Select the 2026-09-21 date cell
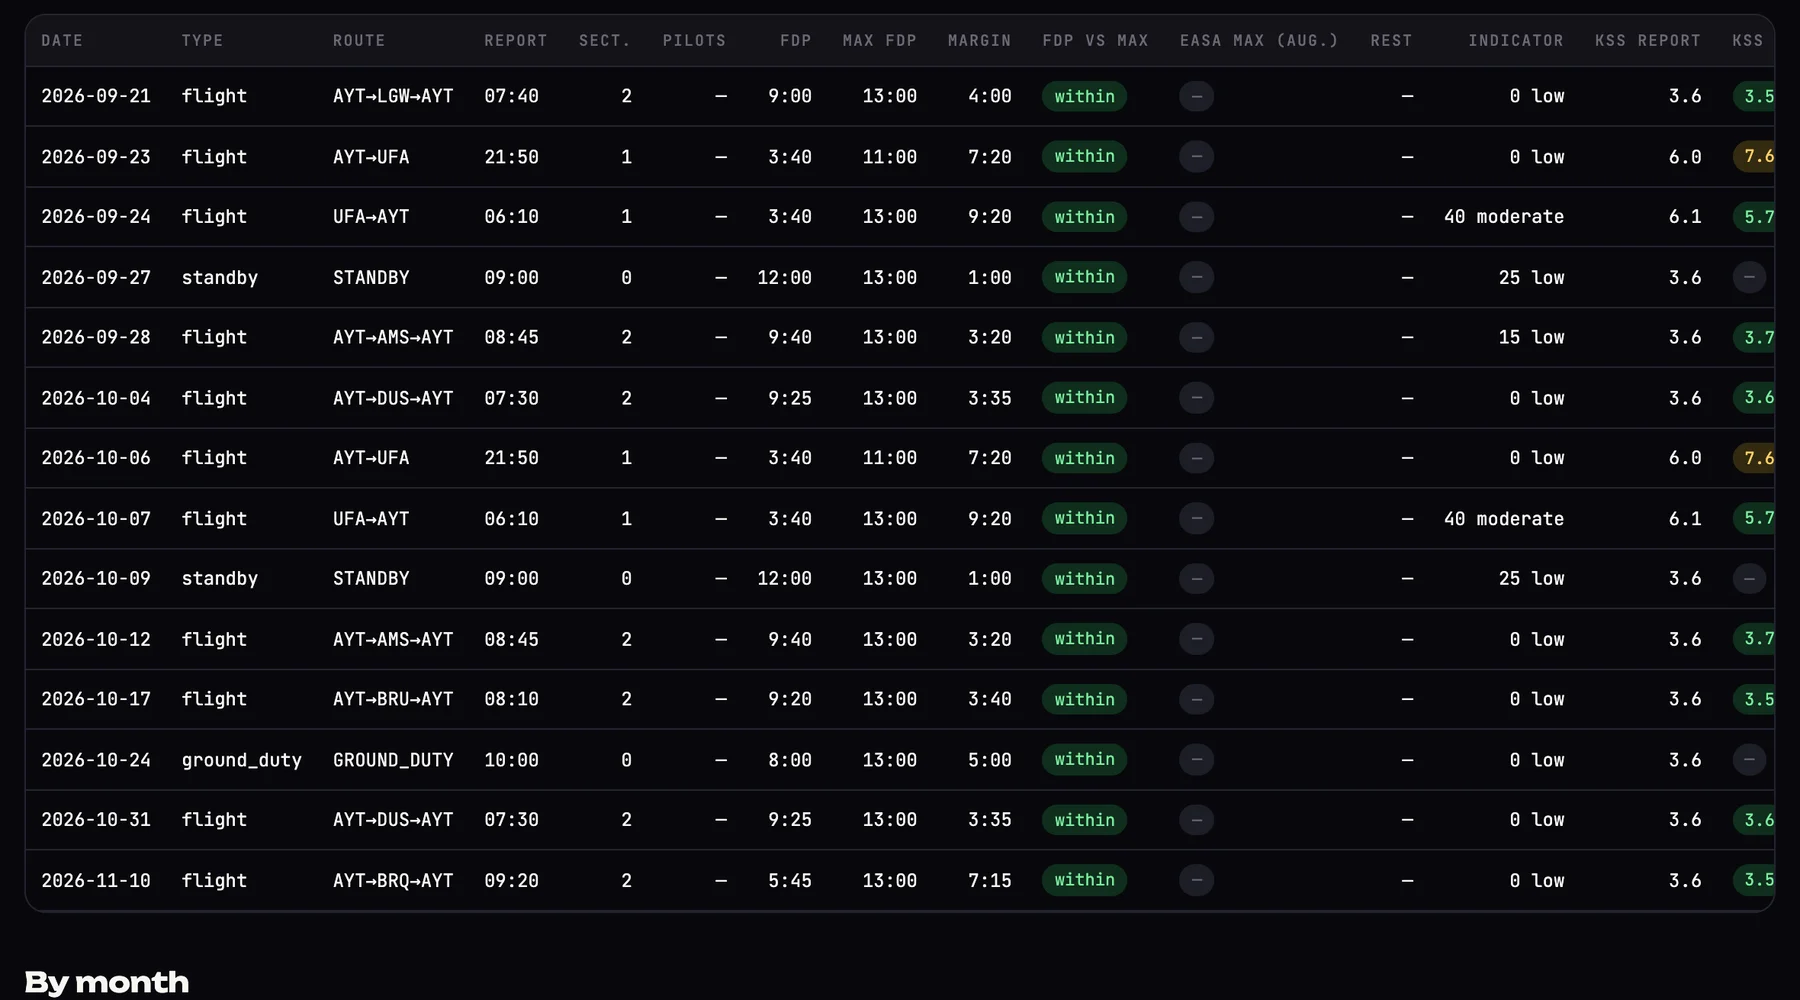Screen dimensions: 1800x1000 96,96
